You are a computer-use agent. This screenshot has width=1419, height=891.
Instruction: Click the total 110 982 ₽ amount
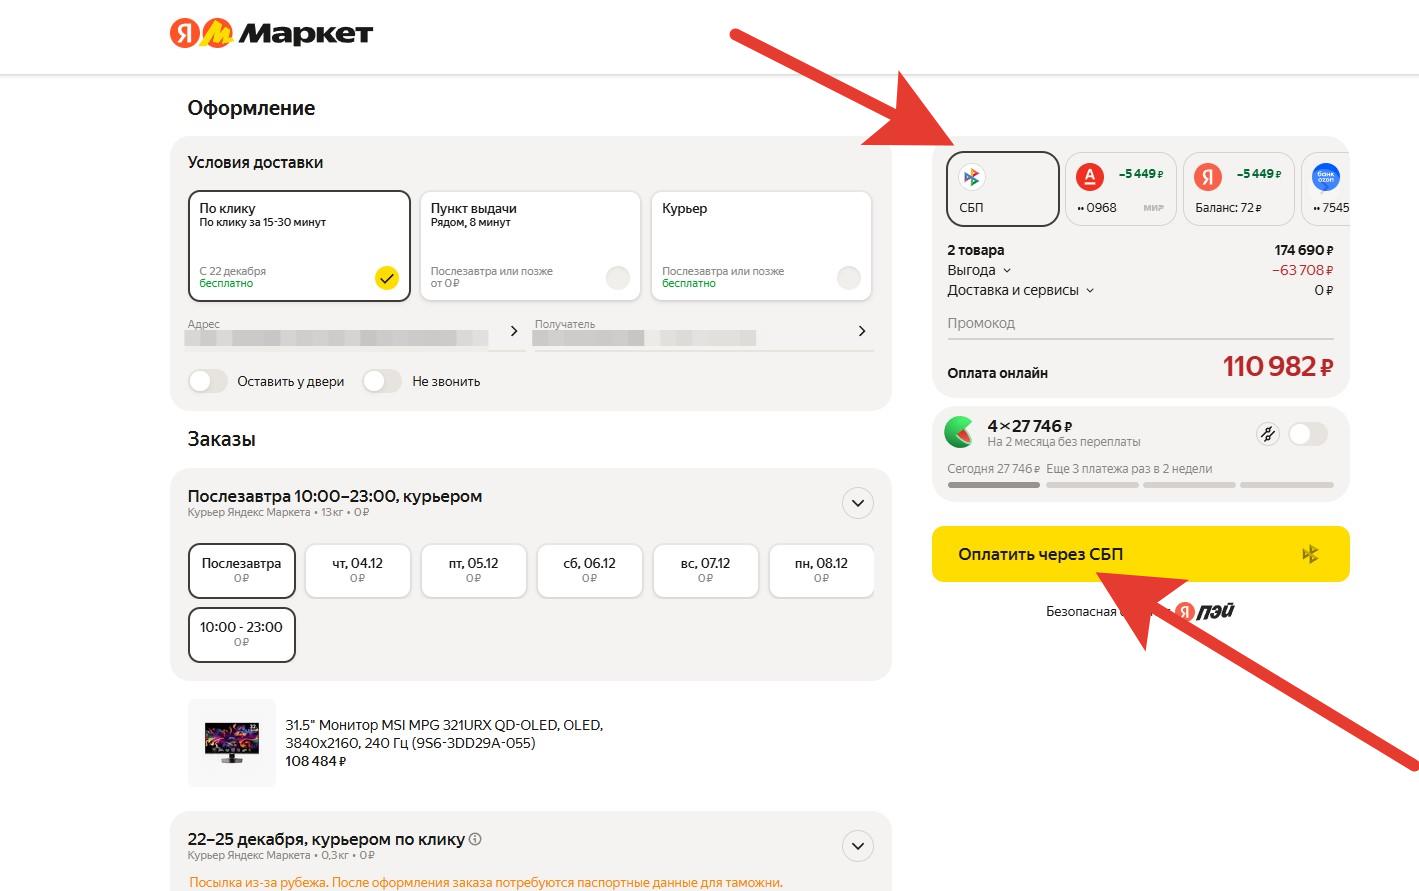click(1278, 367)
